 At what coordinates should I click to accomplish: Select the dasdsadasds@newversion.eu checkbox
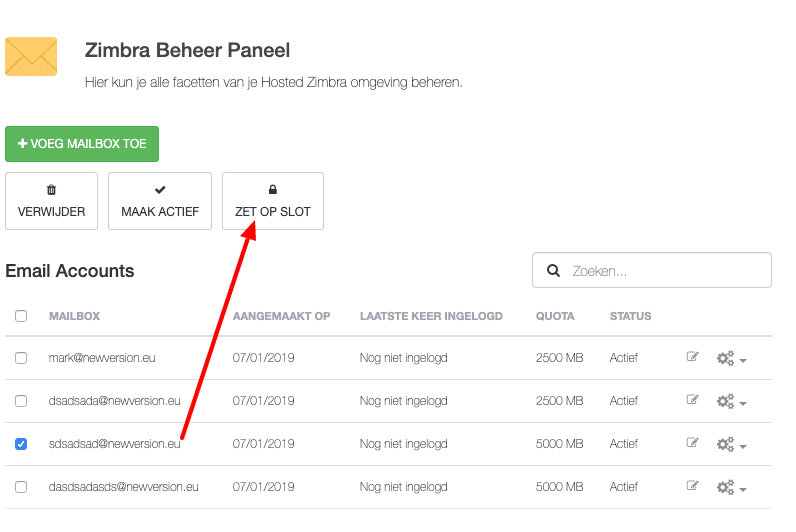pos(21,487)
